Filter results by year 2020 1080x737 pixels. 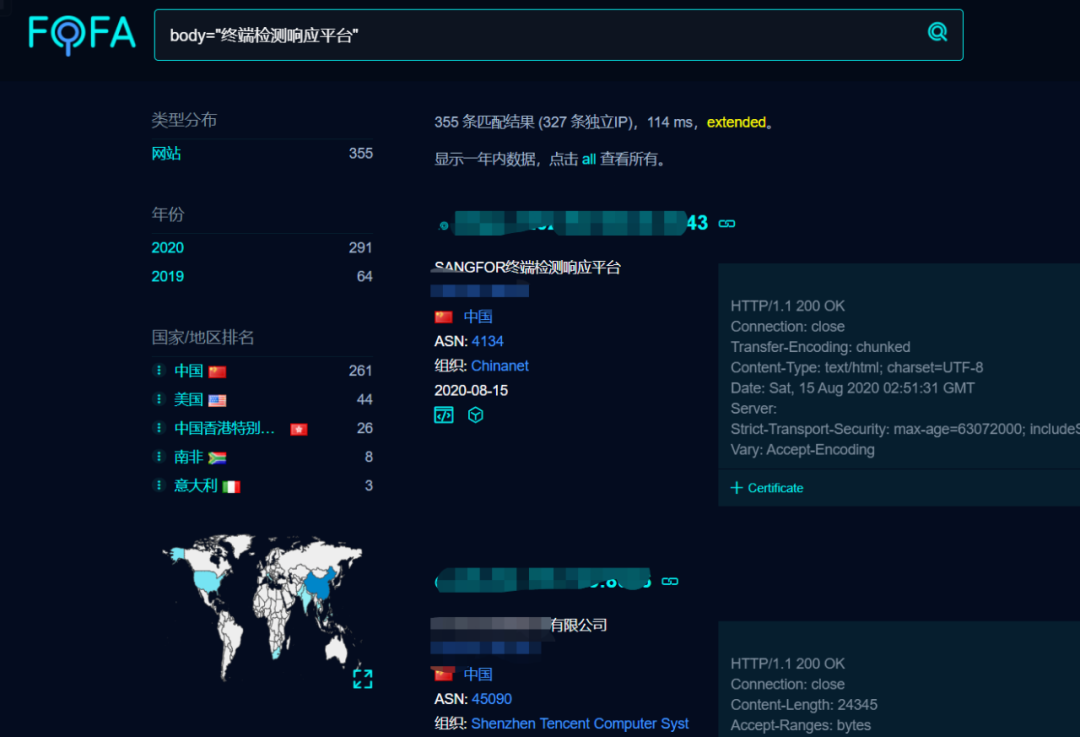click(167, 248)
